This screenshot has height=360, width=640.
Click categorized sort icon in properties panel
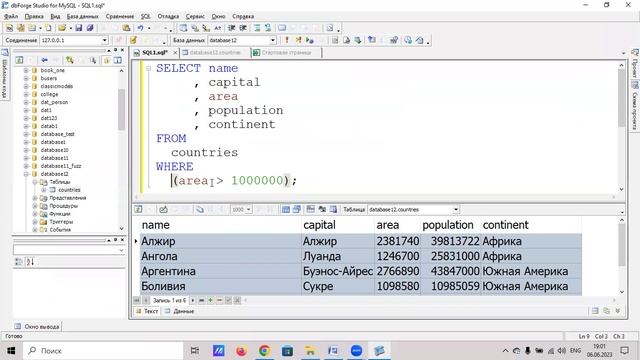pyautogui.click(x=19, y=262)
